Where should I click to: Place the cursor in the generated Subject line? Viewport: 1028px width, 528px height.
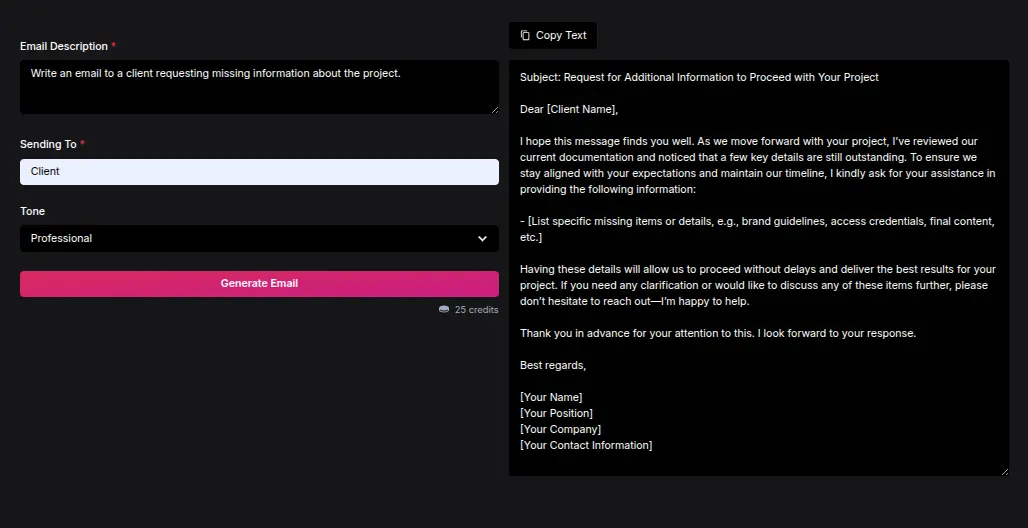click(699, 77)
